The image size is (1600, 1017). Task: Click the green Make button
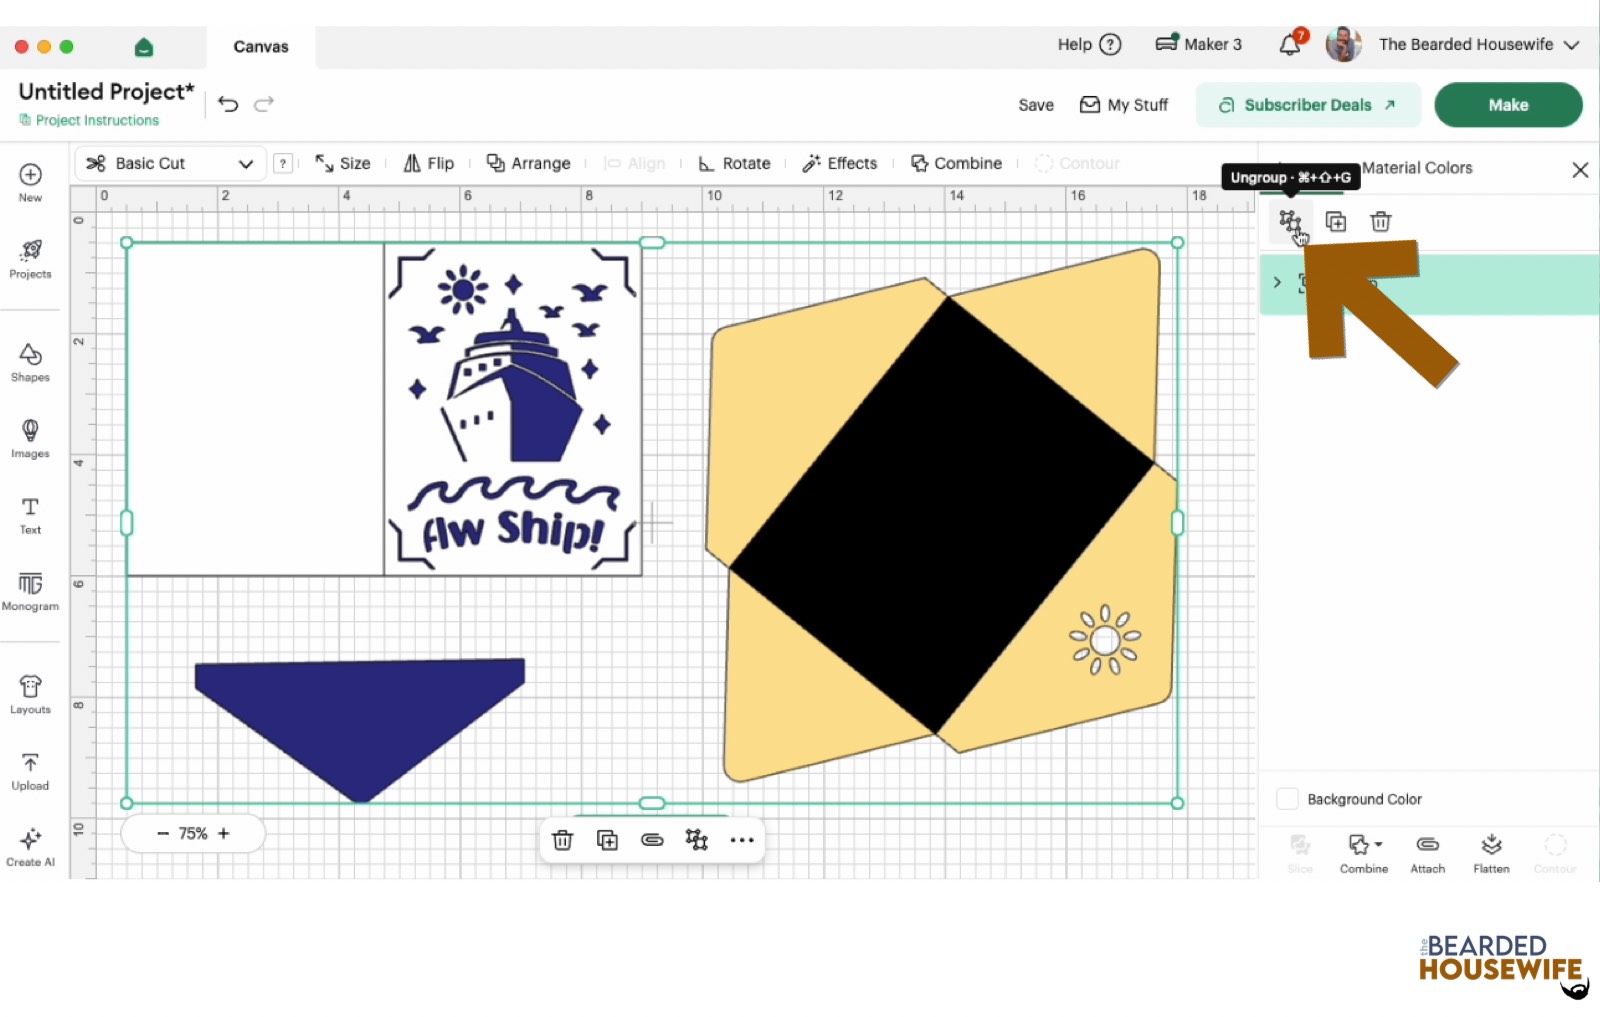click(1508, 105)
